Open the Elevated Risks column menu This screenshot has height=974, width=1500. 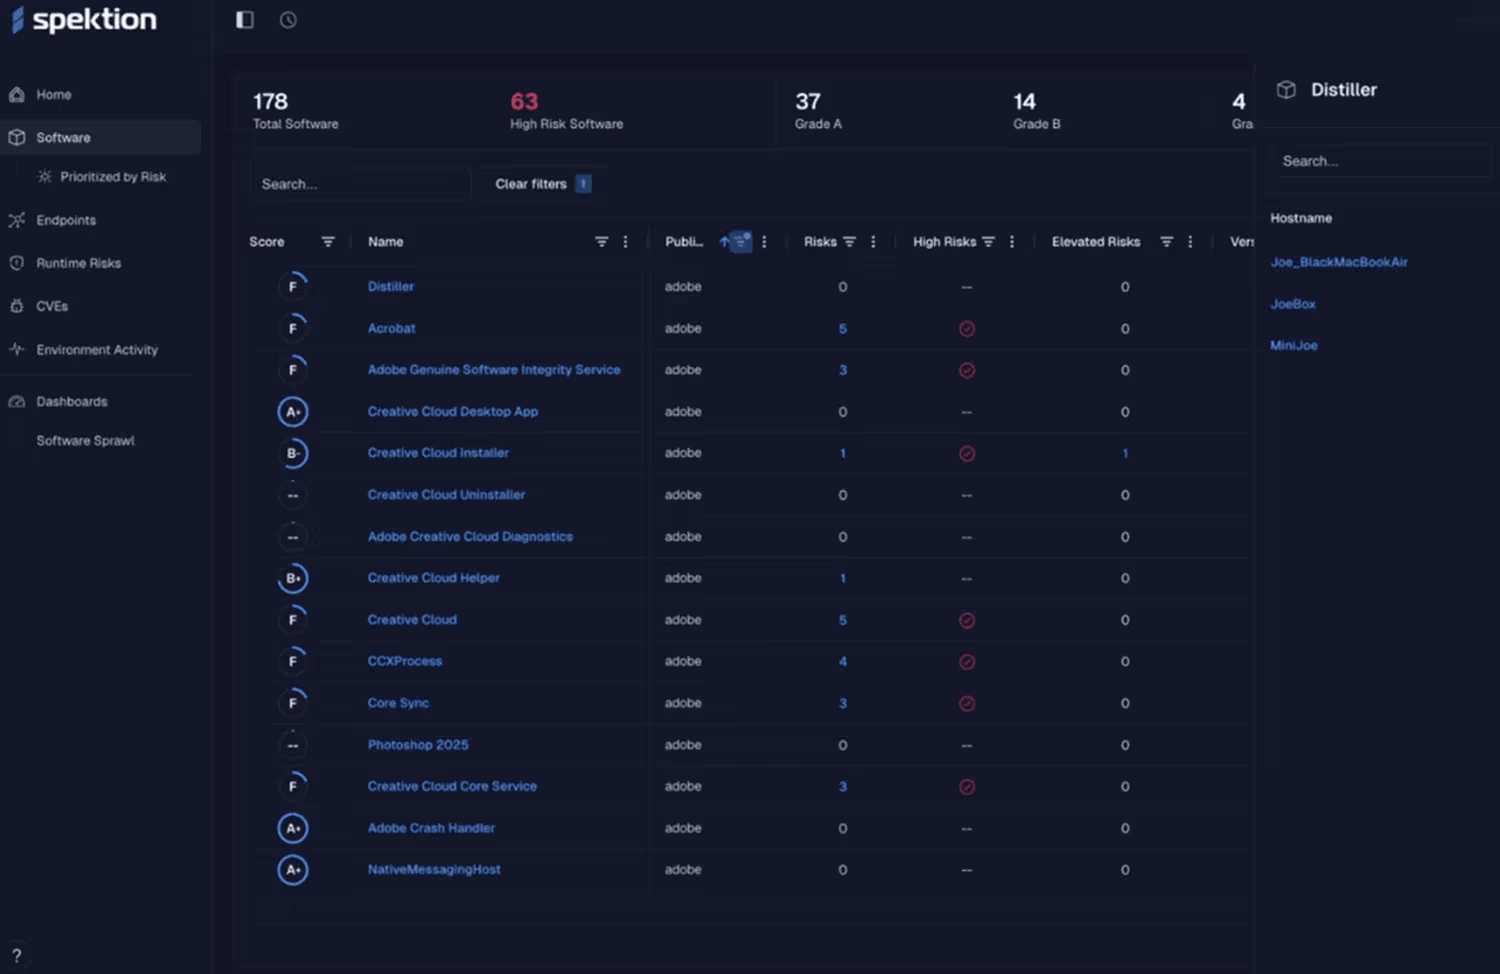pyautogui.click(x=1189, y=241)
